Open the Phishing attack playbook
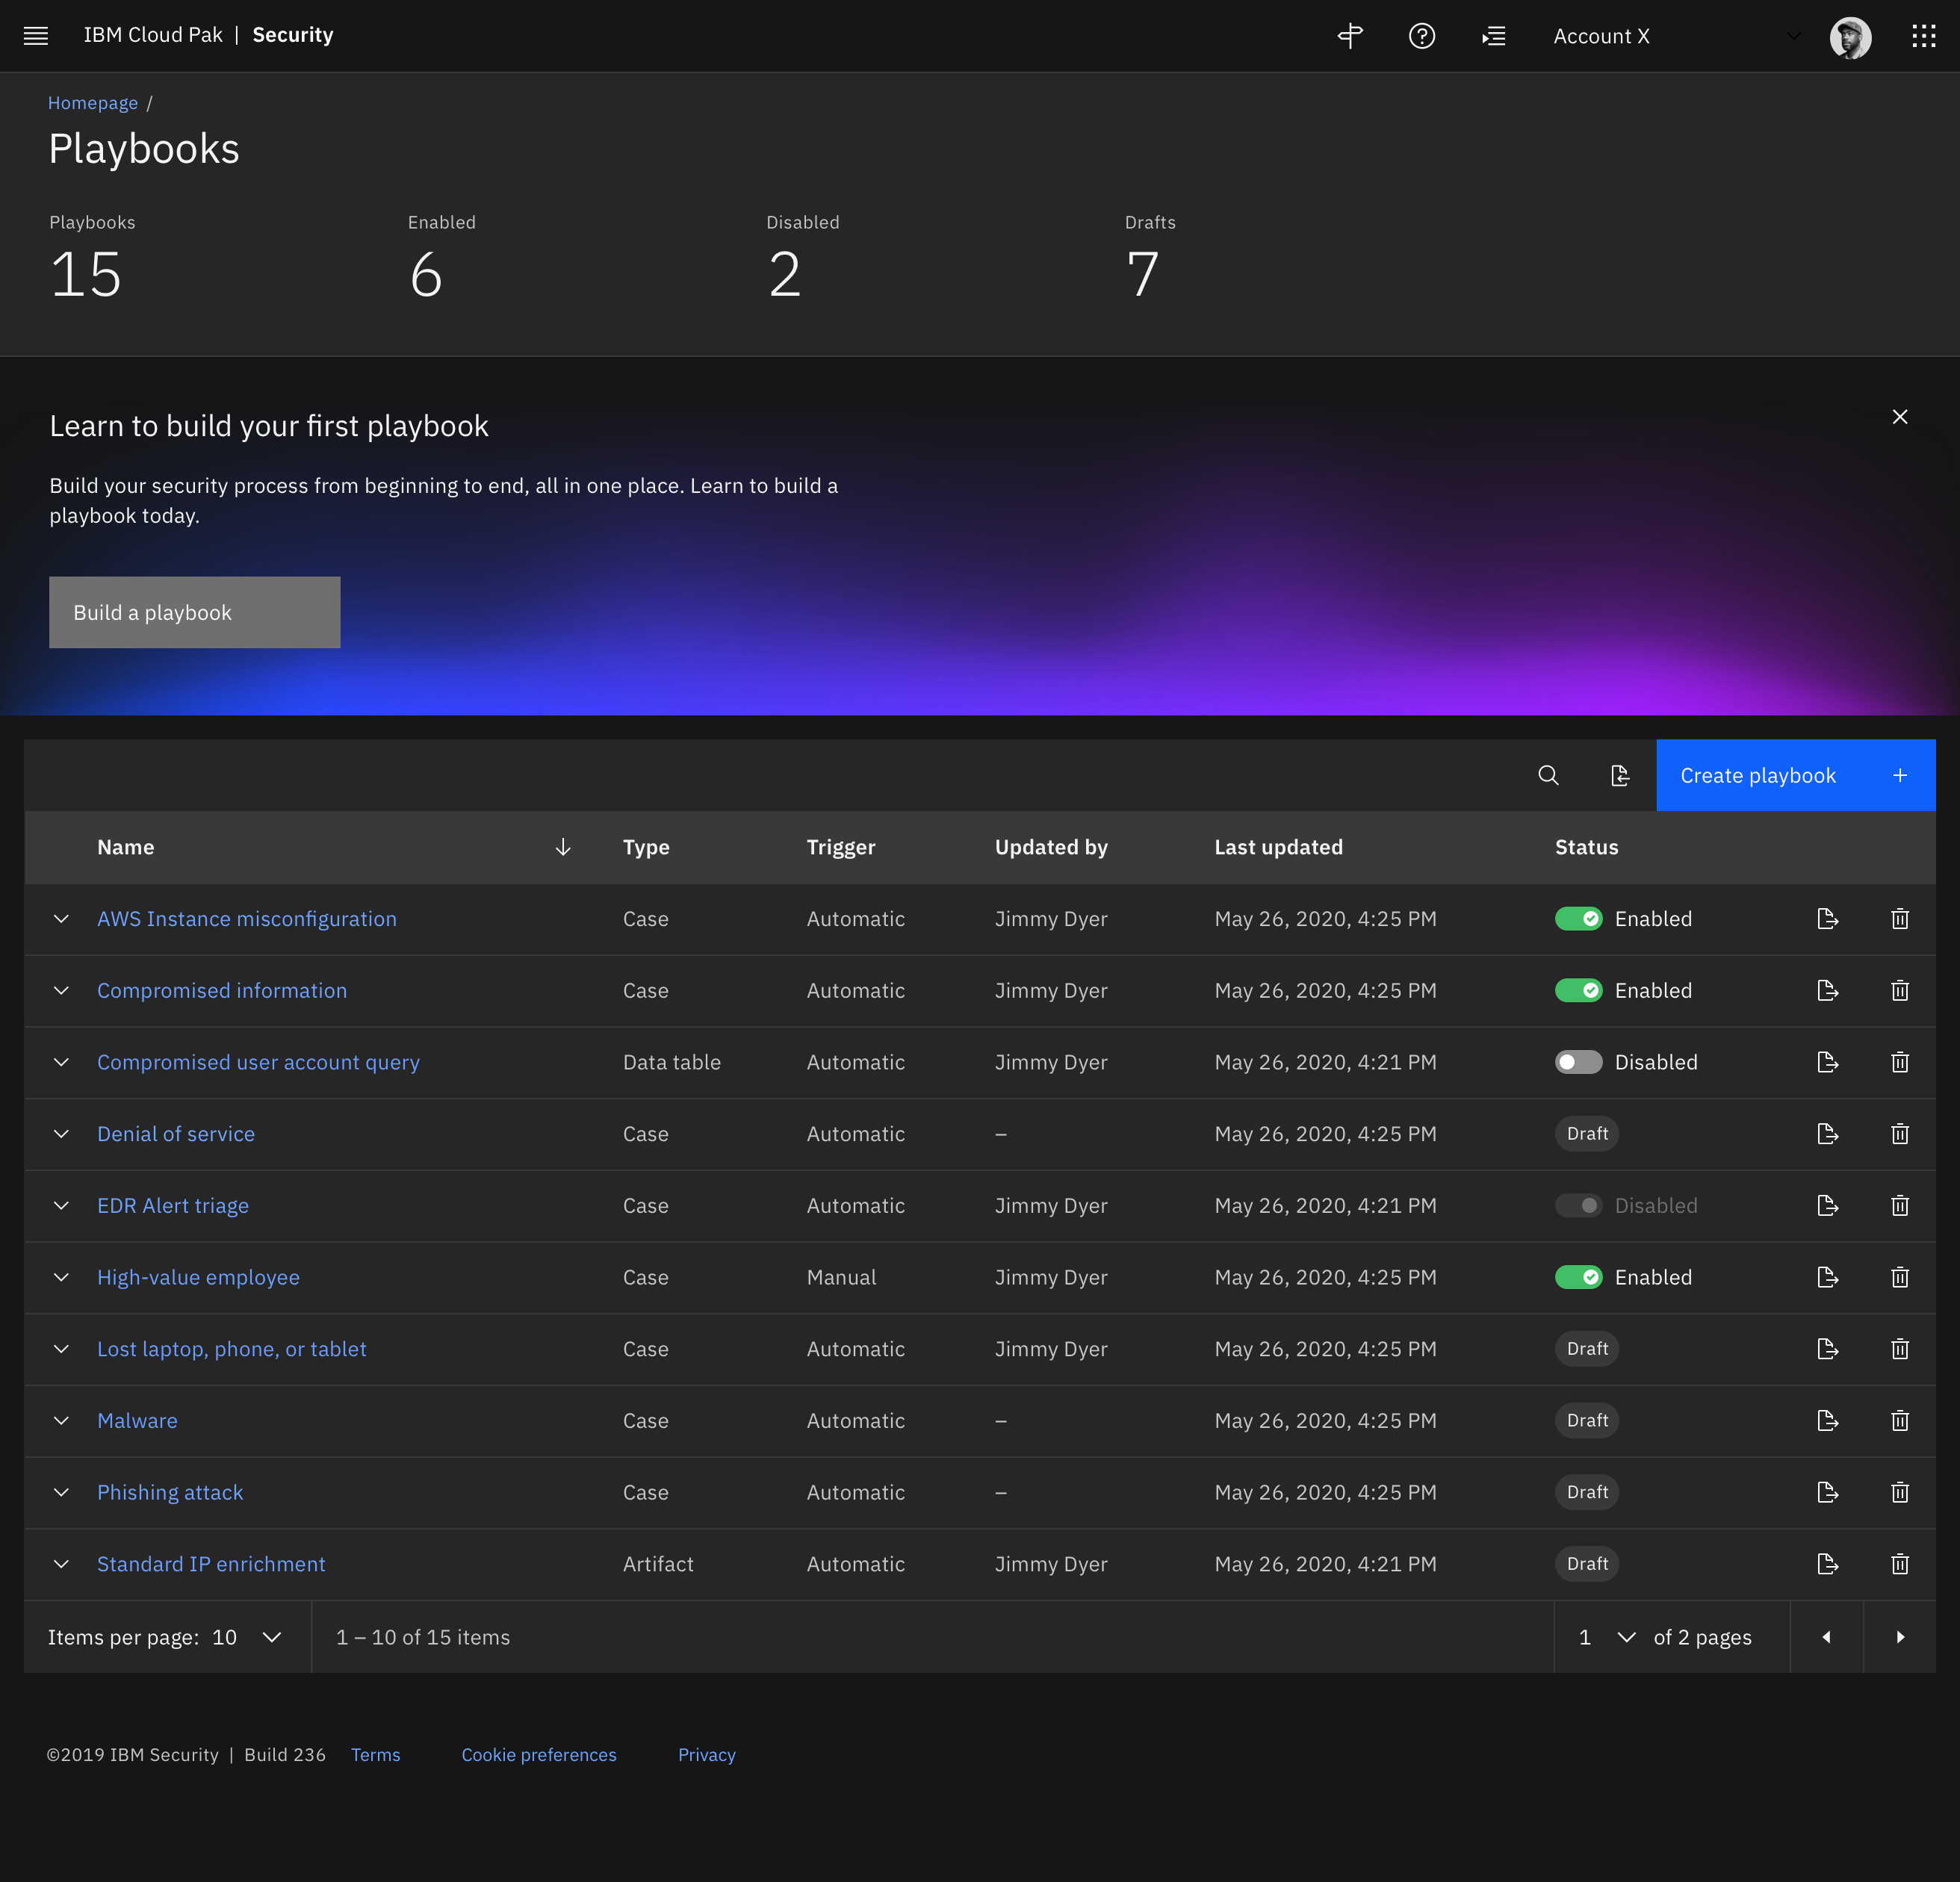Screen dimensions: 1960x1882 (x=170, y=1491)
